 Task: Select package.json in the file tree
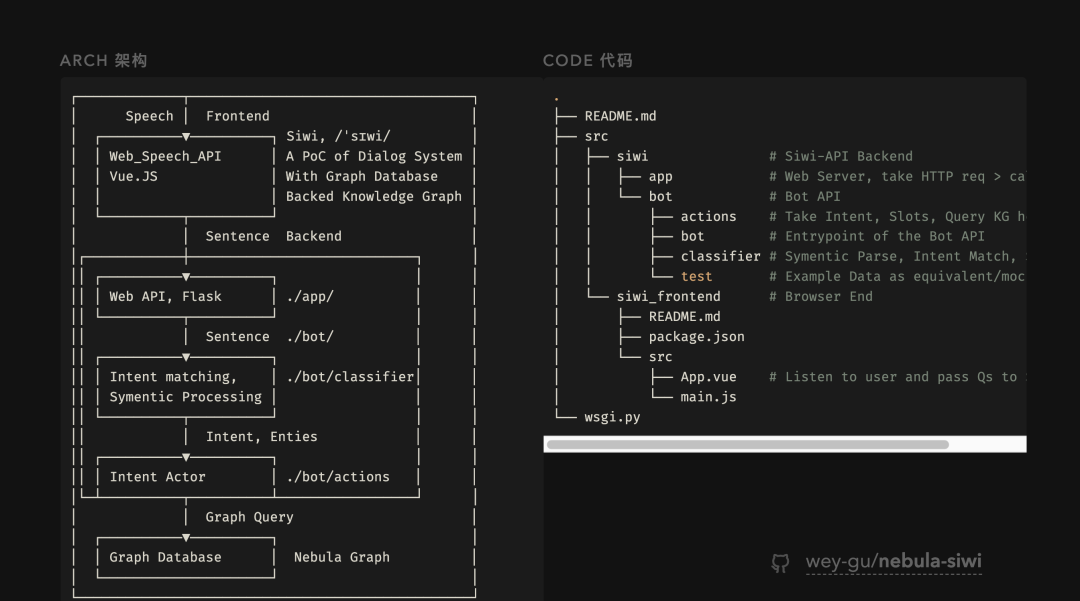696,336
